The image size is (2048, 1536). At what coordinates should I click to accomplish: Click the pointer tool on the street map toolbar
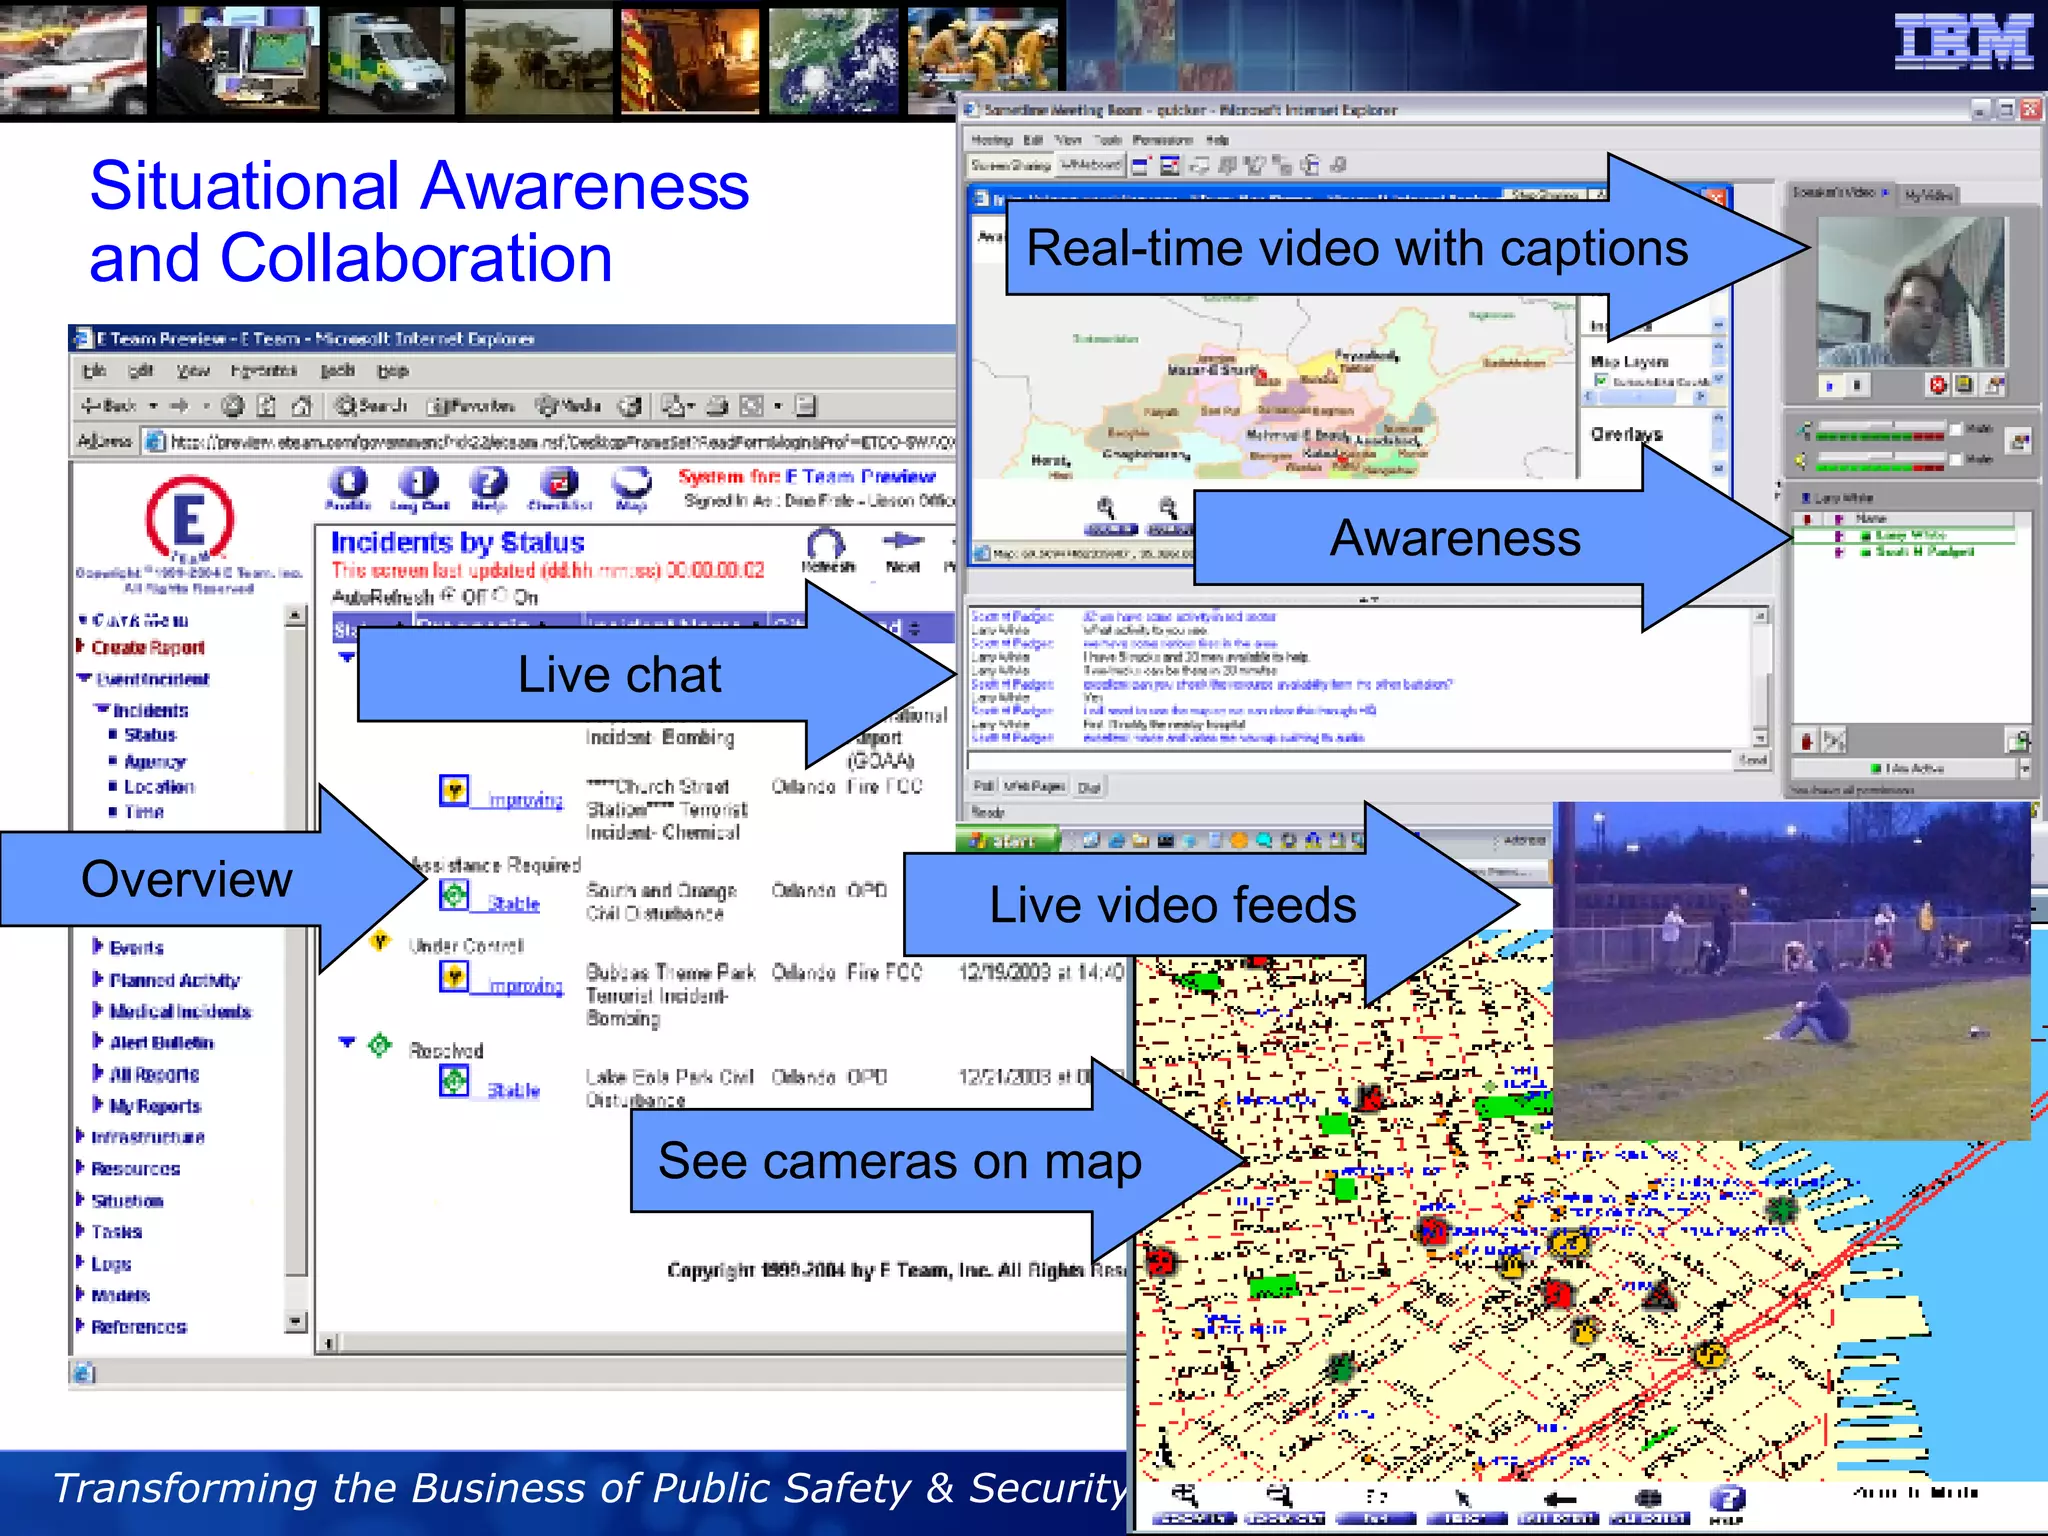coord(1467,1504)
